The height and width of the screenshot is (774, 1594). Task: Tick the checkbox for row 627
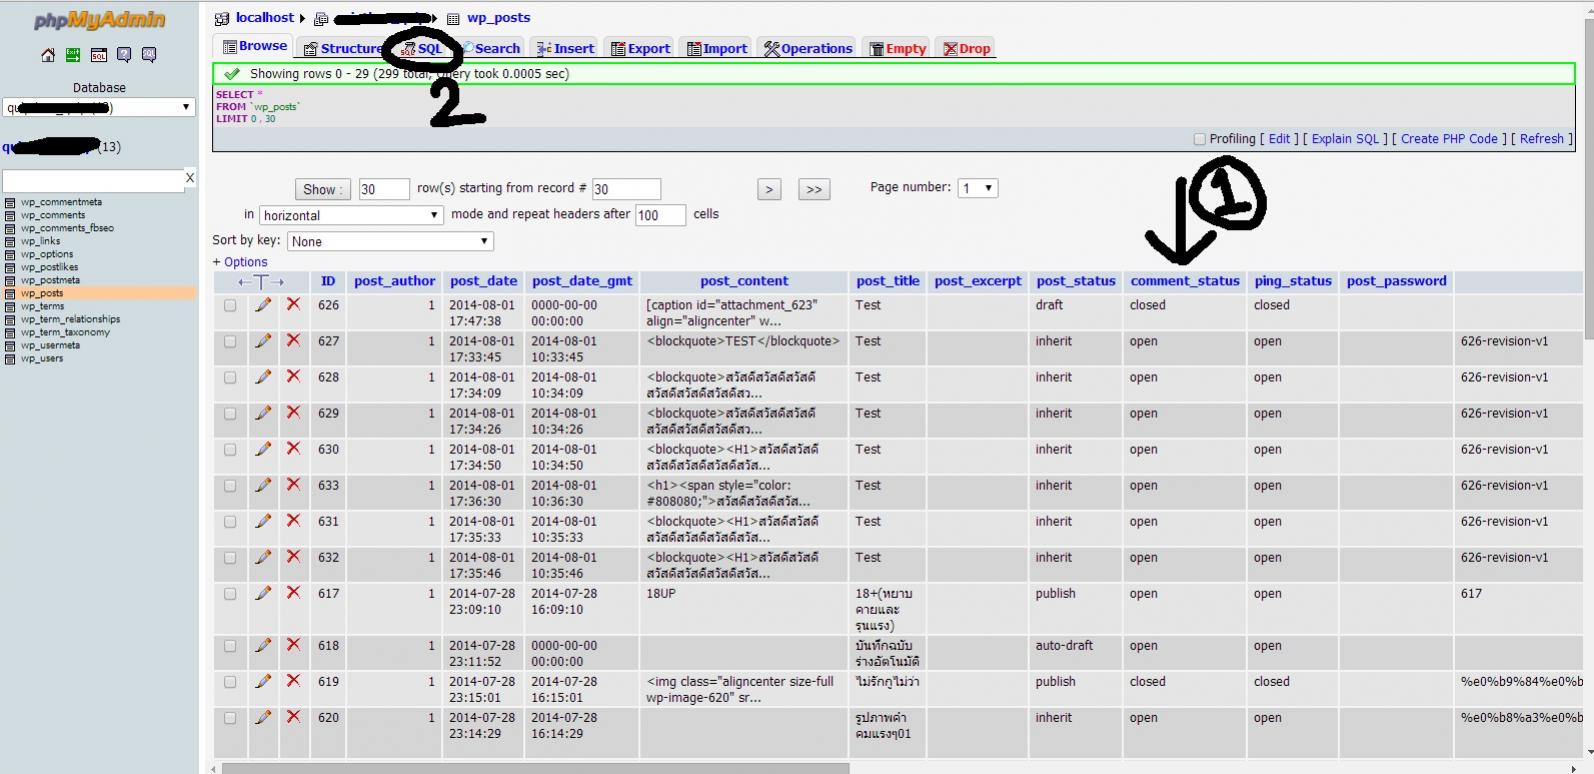(230, 342)
